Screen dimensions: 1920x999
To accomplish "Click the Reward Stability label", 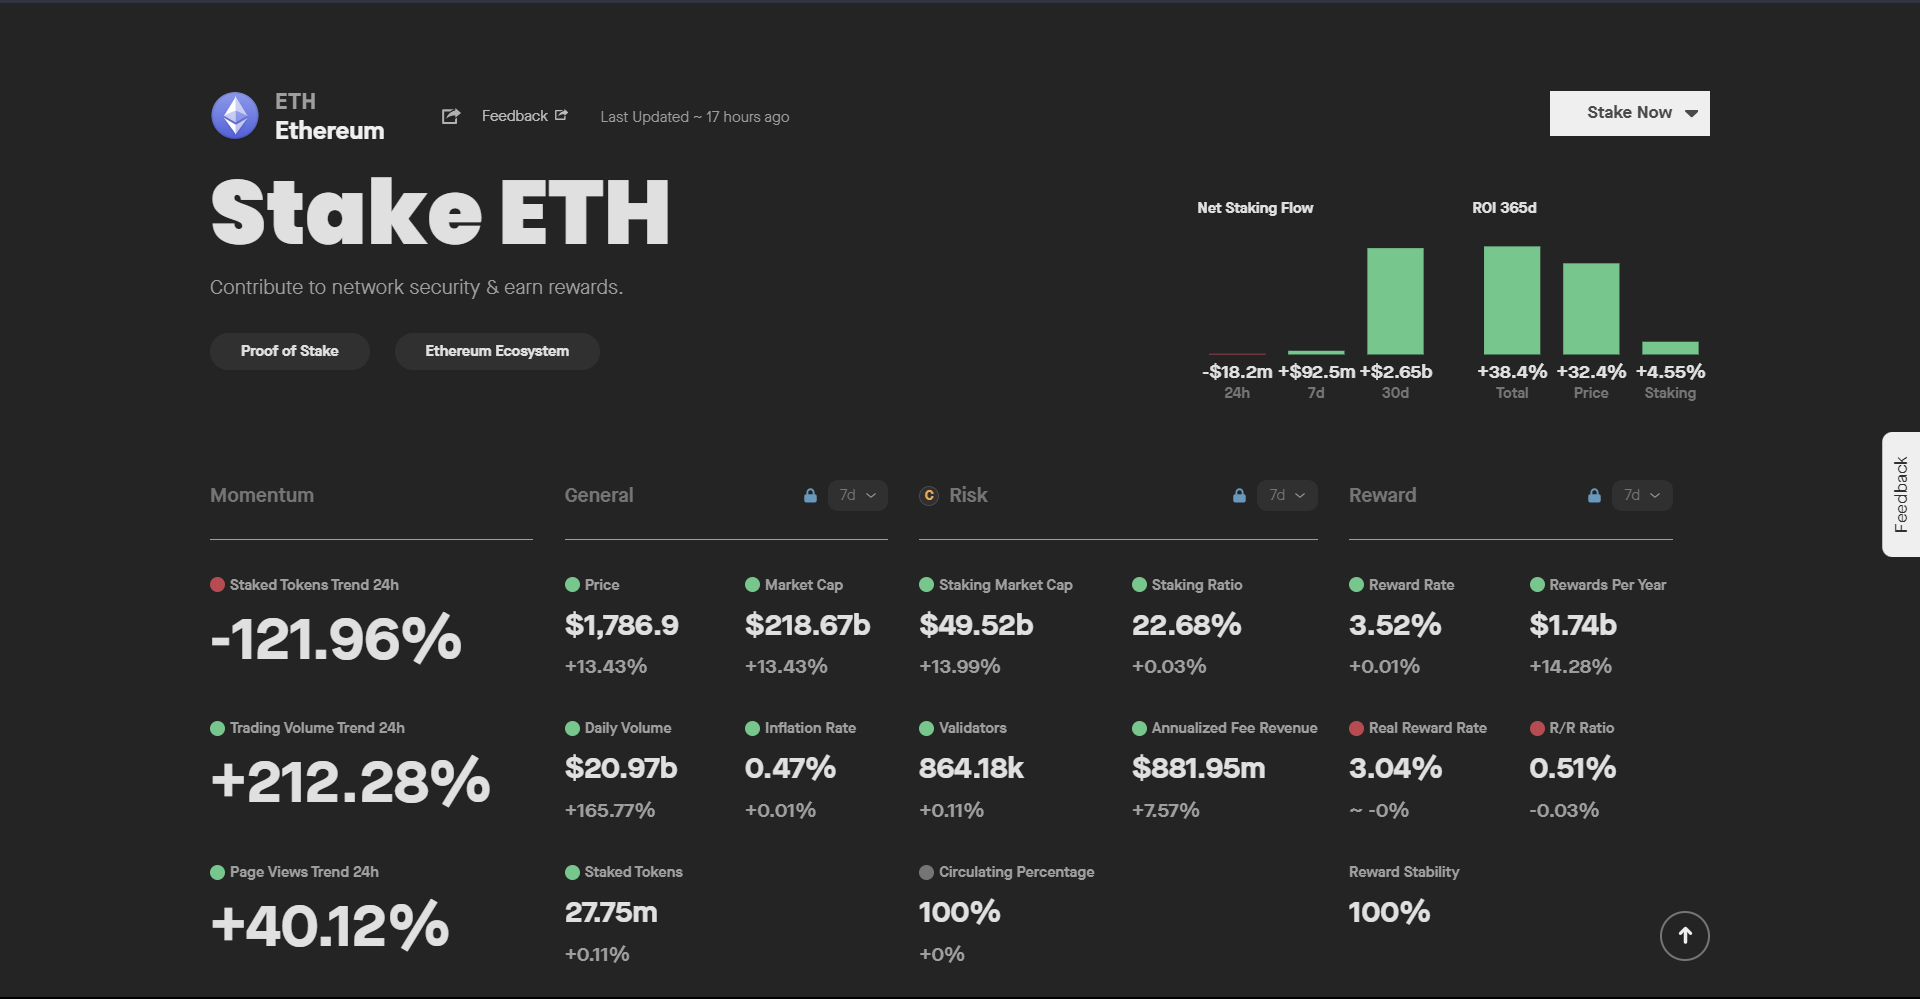I will [1404, 872].
